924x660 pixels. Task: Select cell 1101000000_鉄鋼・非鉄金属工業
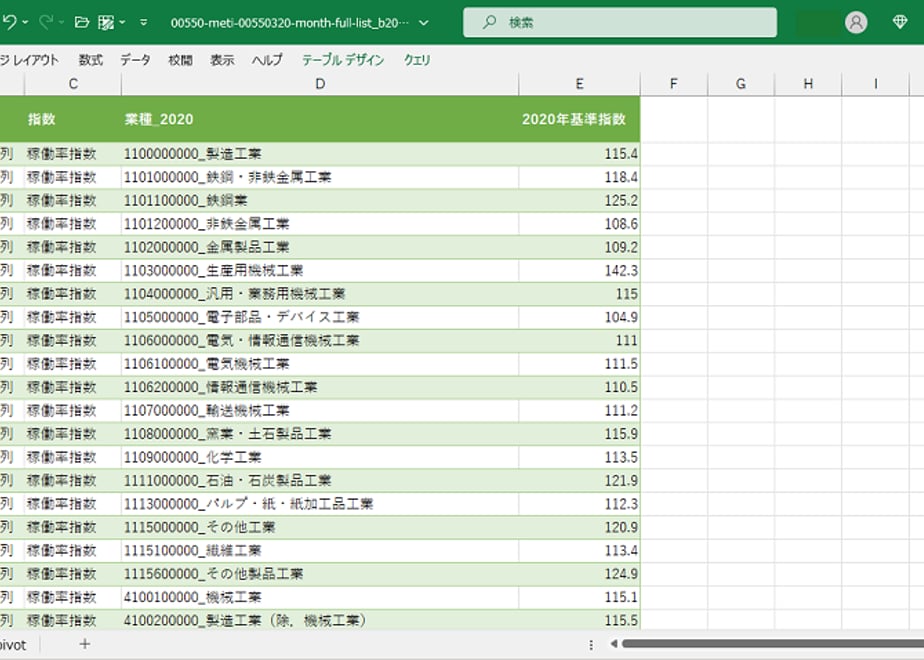click(320, 177)
